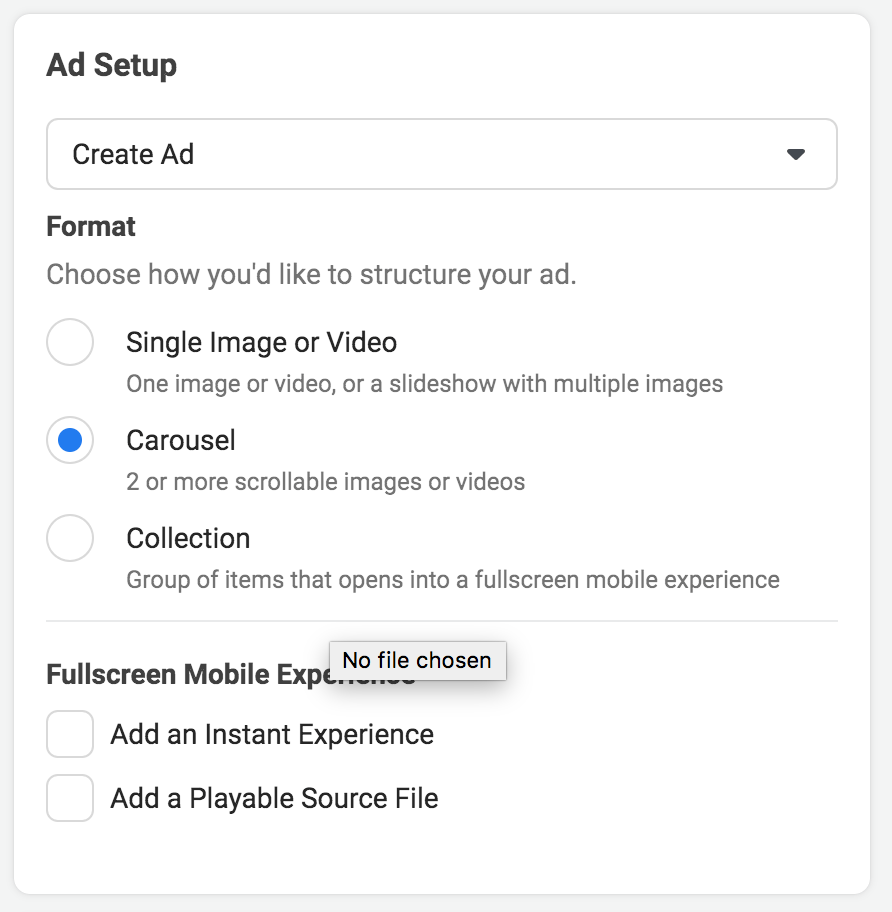The width and height of the screenshot is (892, 912).
Task: Select the Ad Setup section heading
Action: point(110,65)
